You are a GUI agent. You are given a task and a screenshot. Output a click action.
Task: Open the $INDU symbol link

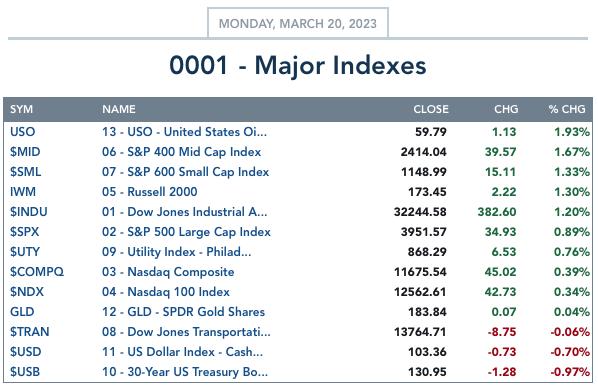(29, 212)
